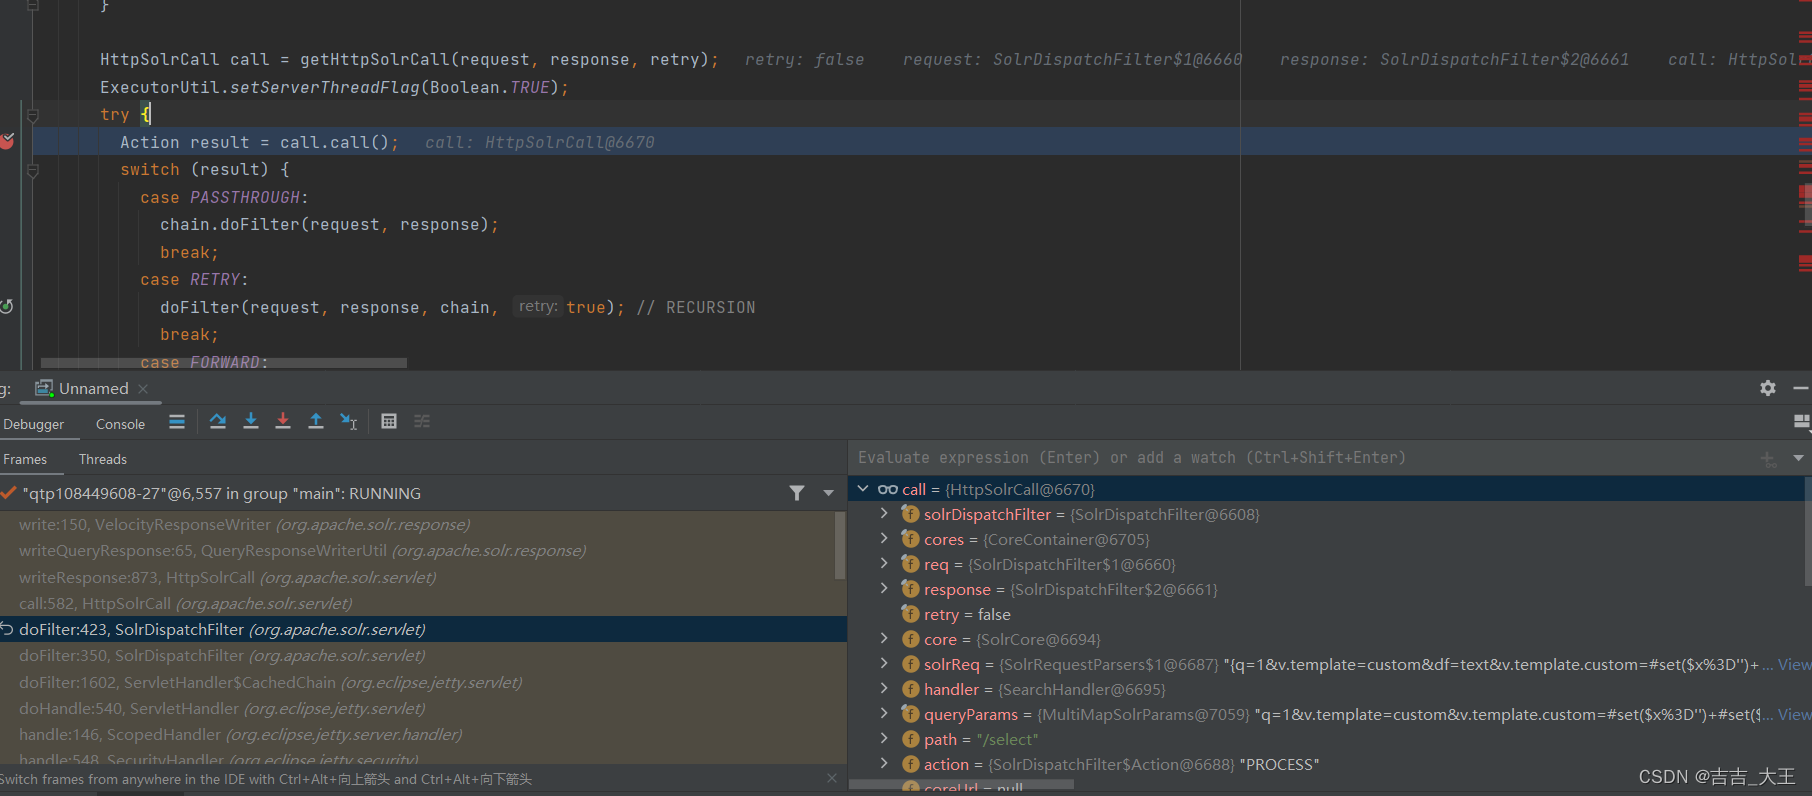Screen dimensions: 1812x796
Task: Click the 'case PASSTHROUGH:' code line
Action: (x=224, y=197)
